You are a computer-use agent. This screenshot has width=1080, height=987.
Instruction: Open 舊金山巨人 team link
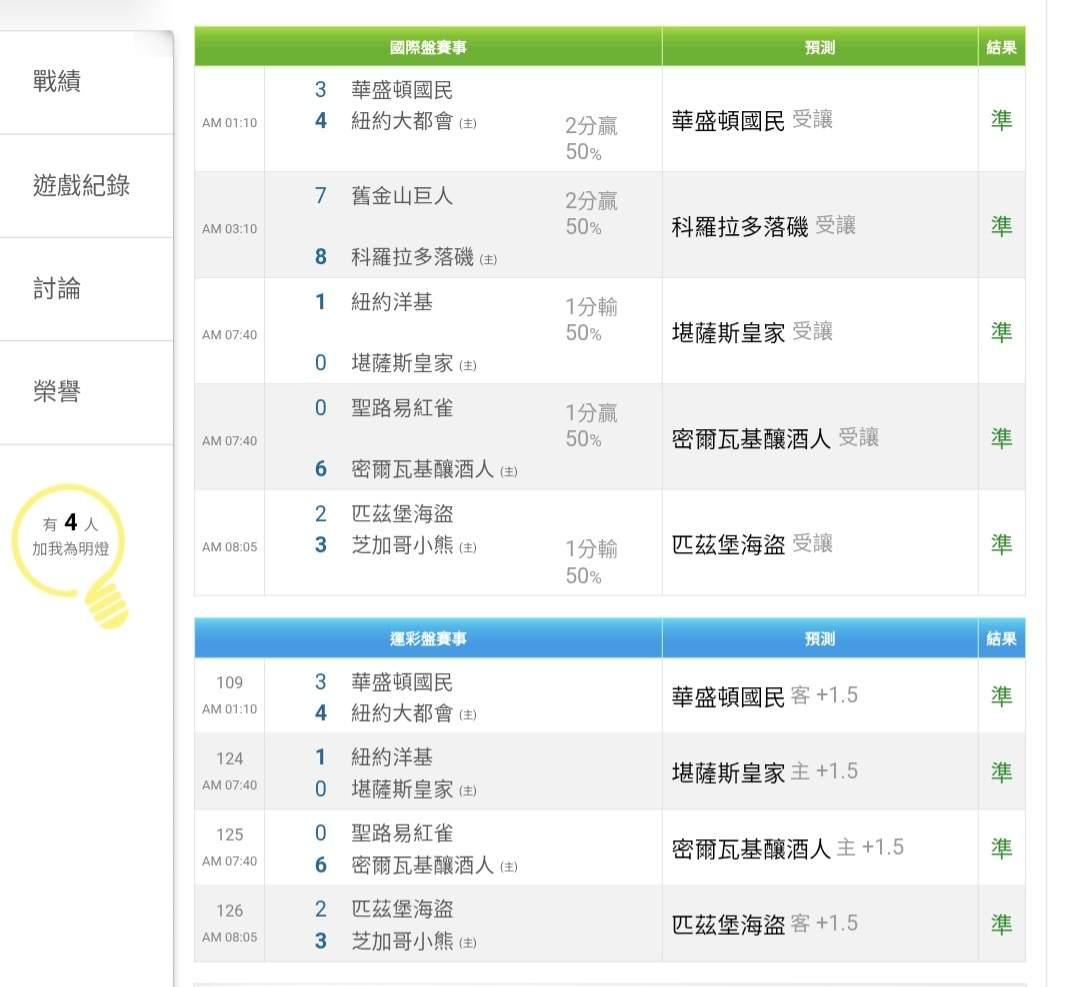[402, 196]
